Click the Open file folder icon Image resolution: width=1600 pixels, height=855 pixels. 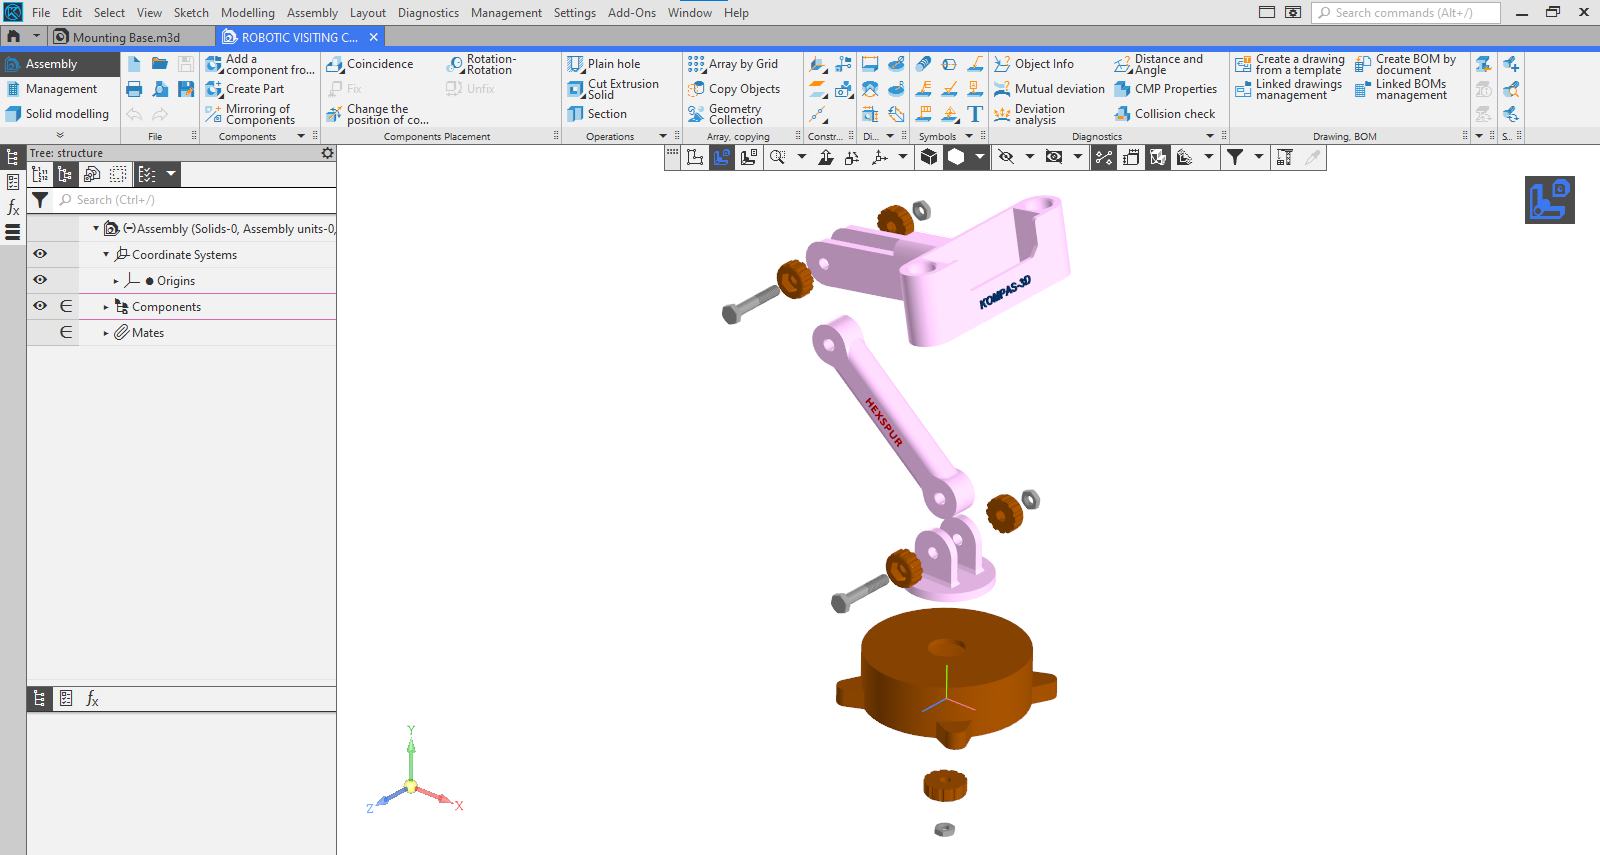160,64
